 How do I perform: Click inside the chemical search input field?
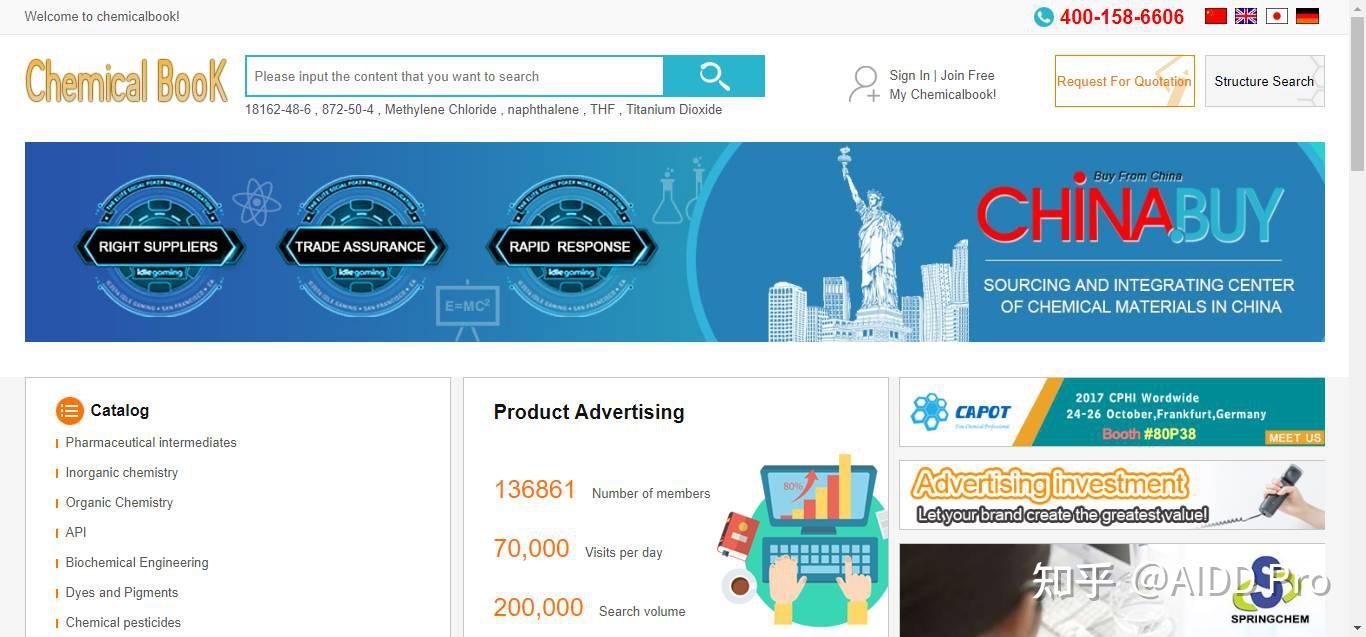(455, 76)
